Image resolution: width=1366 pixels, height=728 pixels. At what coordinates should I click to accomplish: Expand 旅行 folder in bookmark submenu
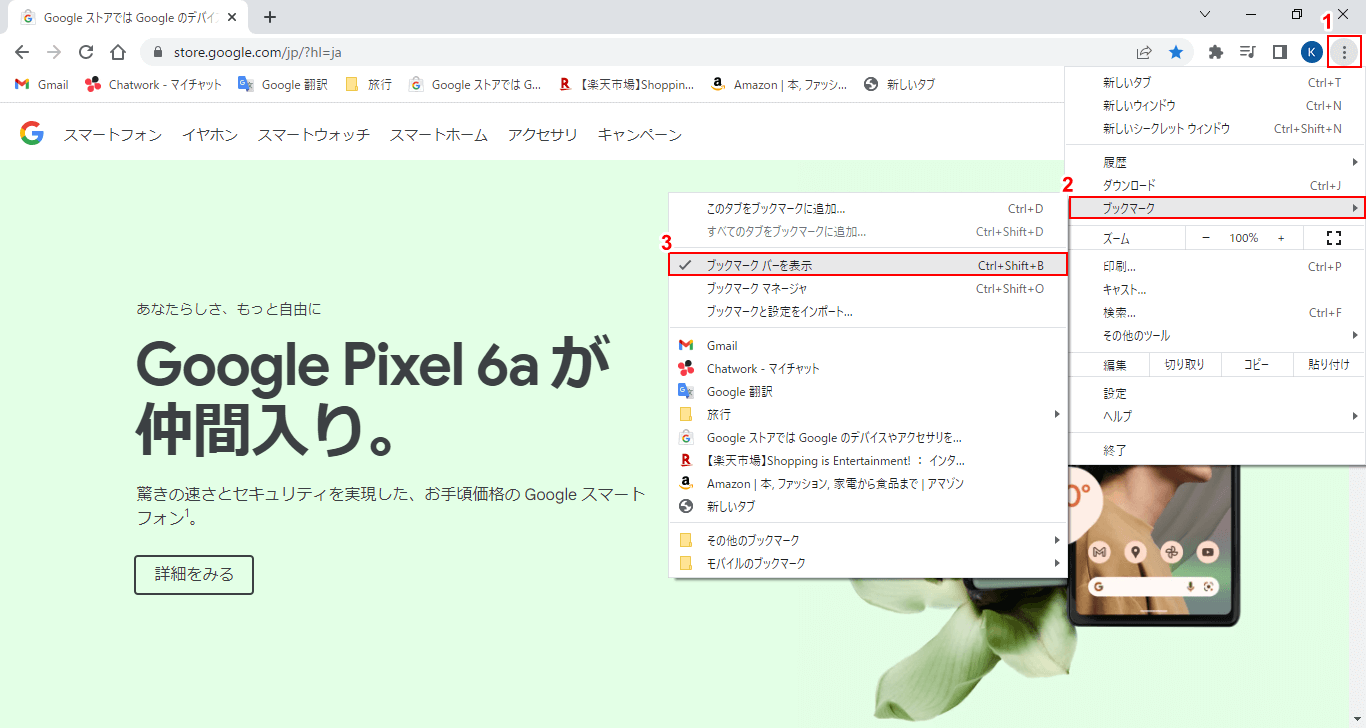[868, 414]
